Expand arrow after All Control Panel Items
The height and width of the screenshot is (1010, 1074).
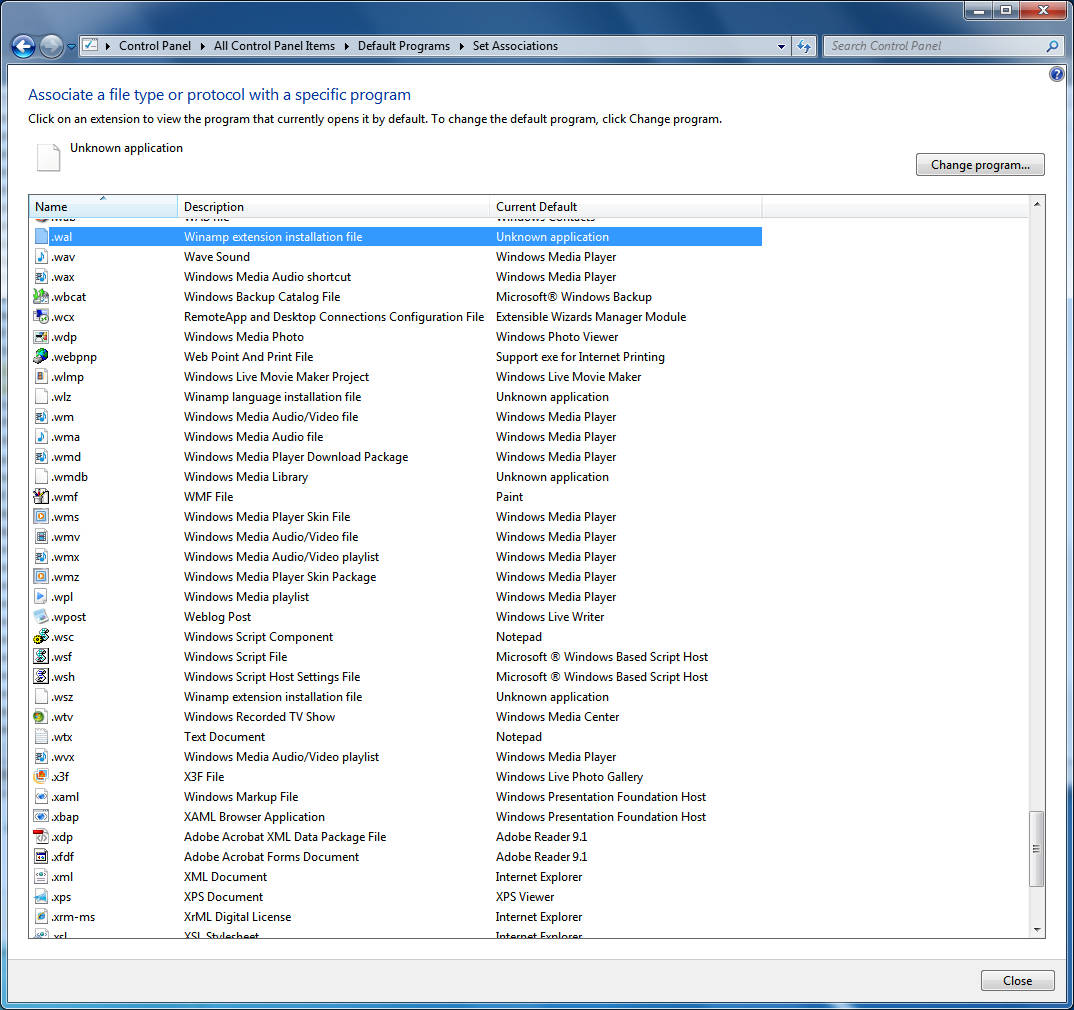point(347,47)
